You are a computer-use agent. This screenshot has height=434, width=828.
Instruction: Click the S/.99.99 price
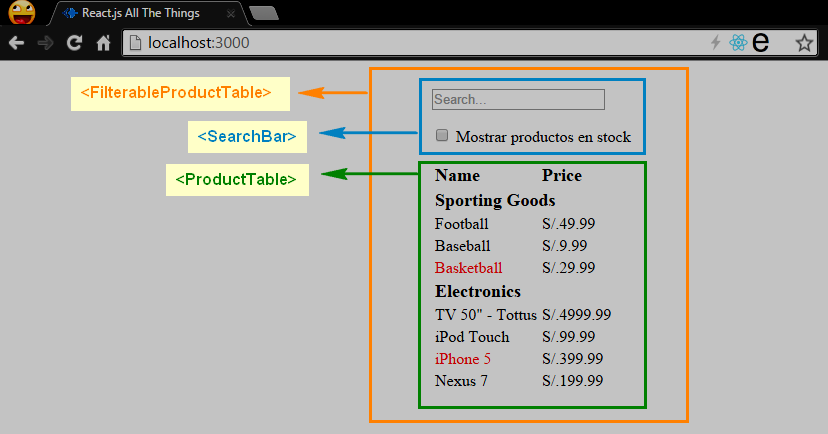tap(568, 337)
